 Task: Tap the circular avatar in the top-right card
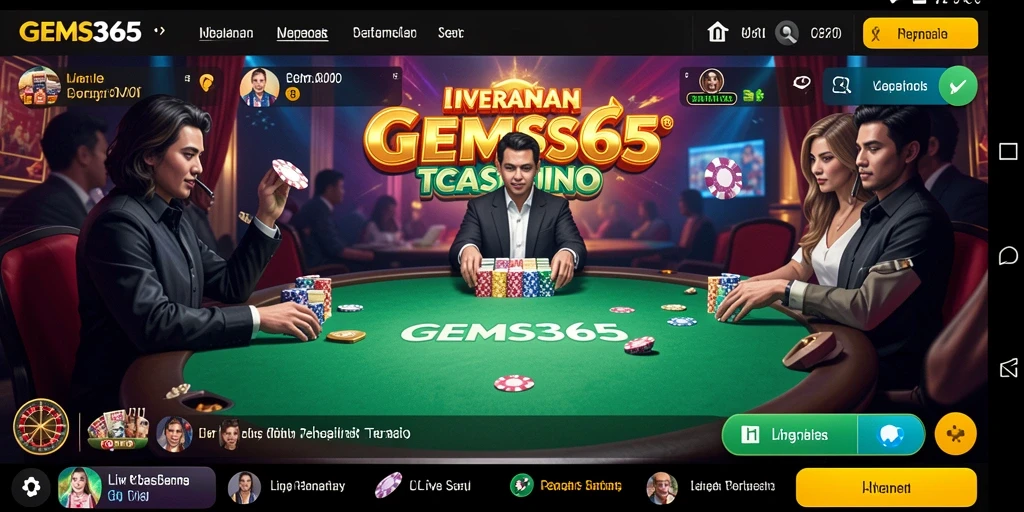coord(711,81)
